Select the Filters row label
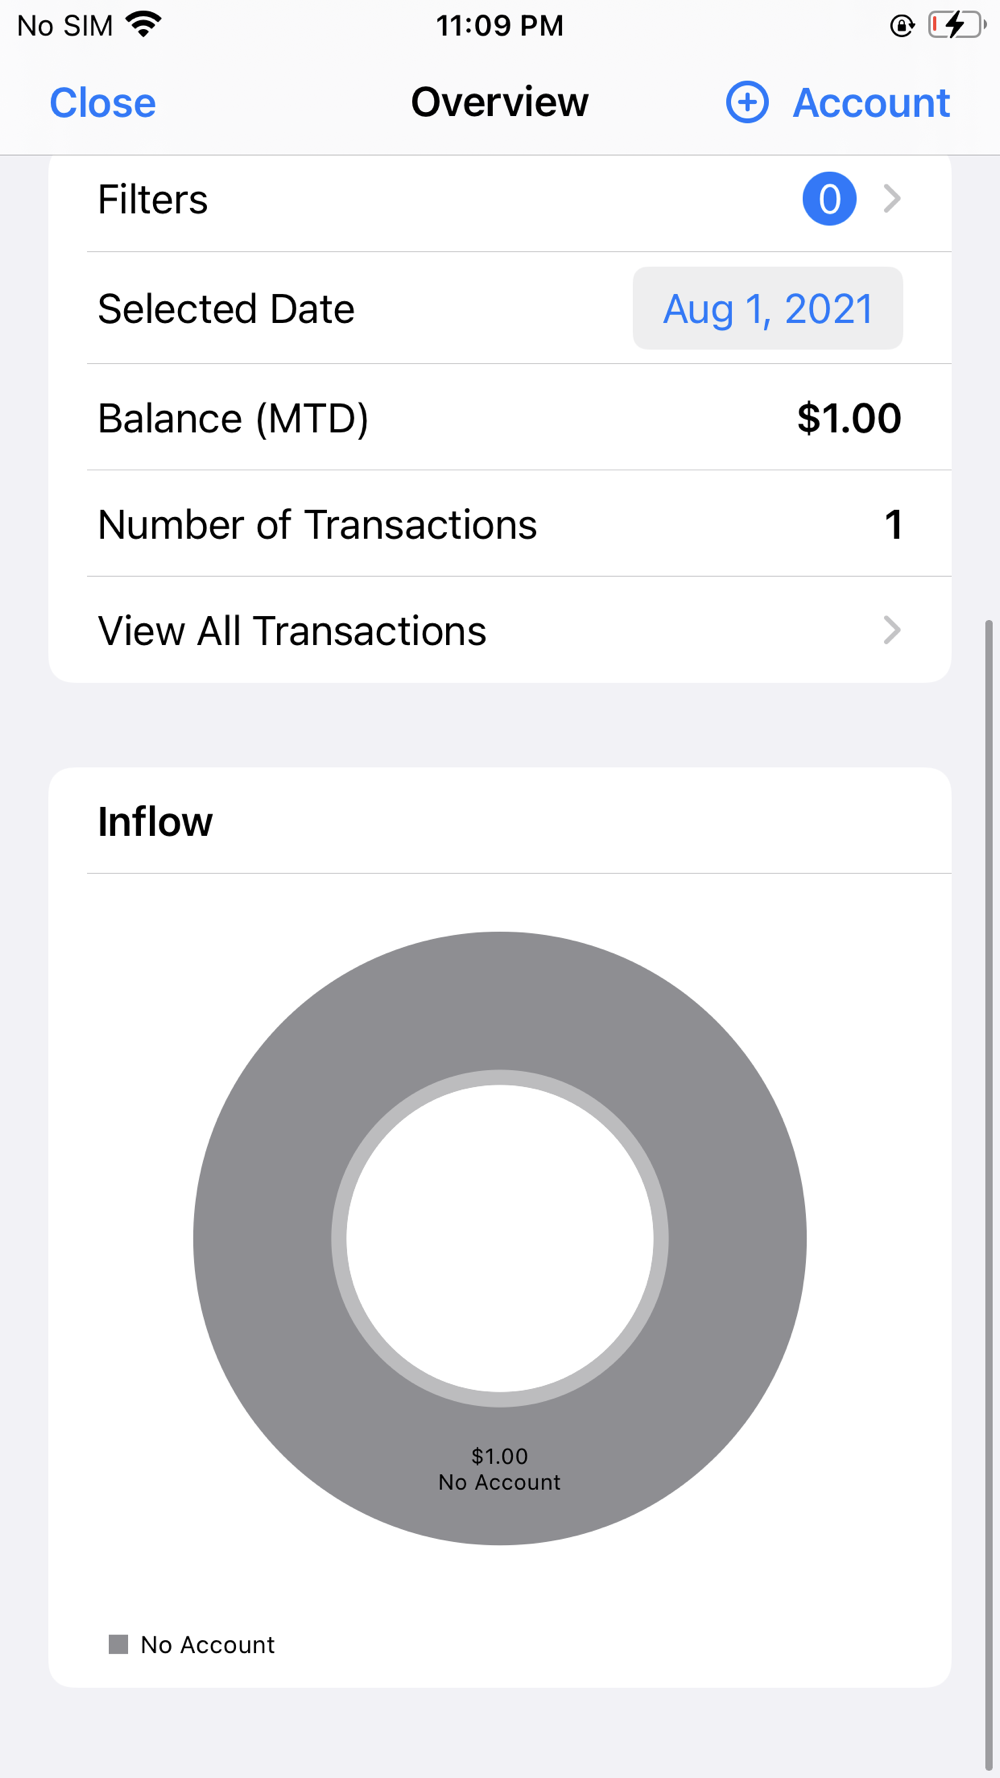1000x1778 pixels. (x=153, y=200)
